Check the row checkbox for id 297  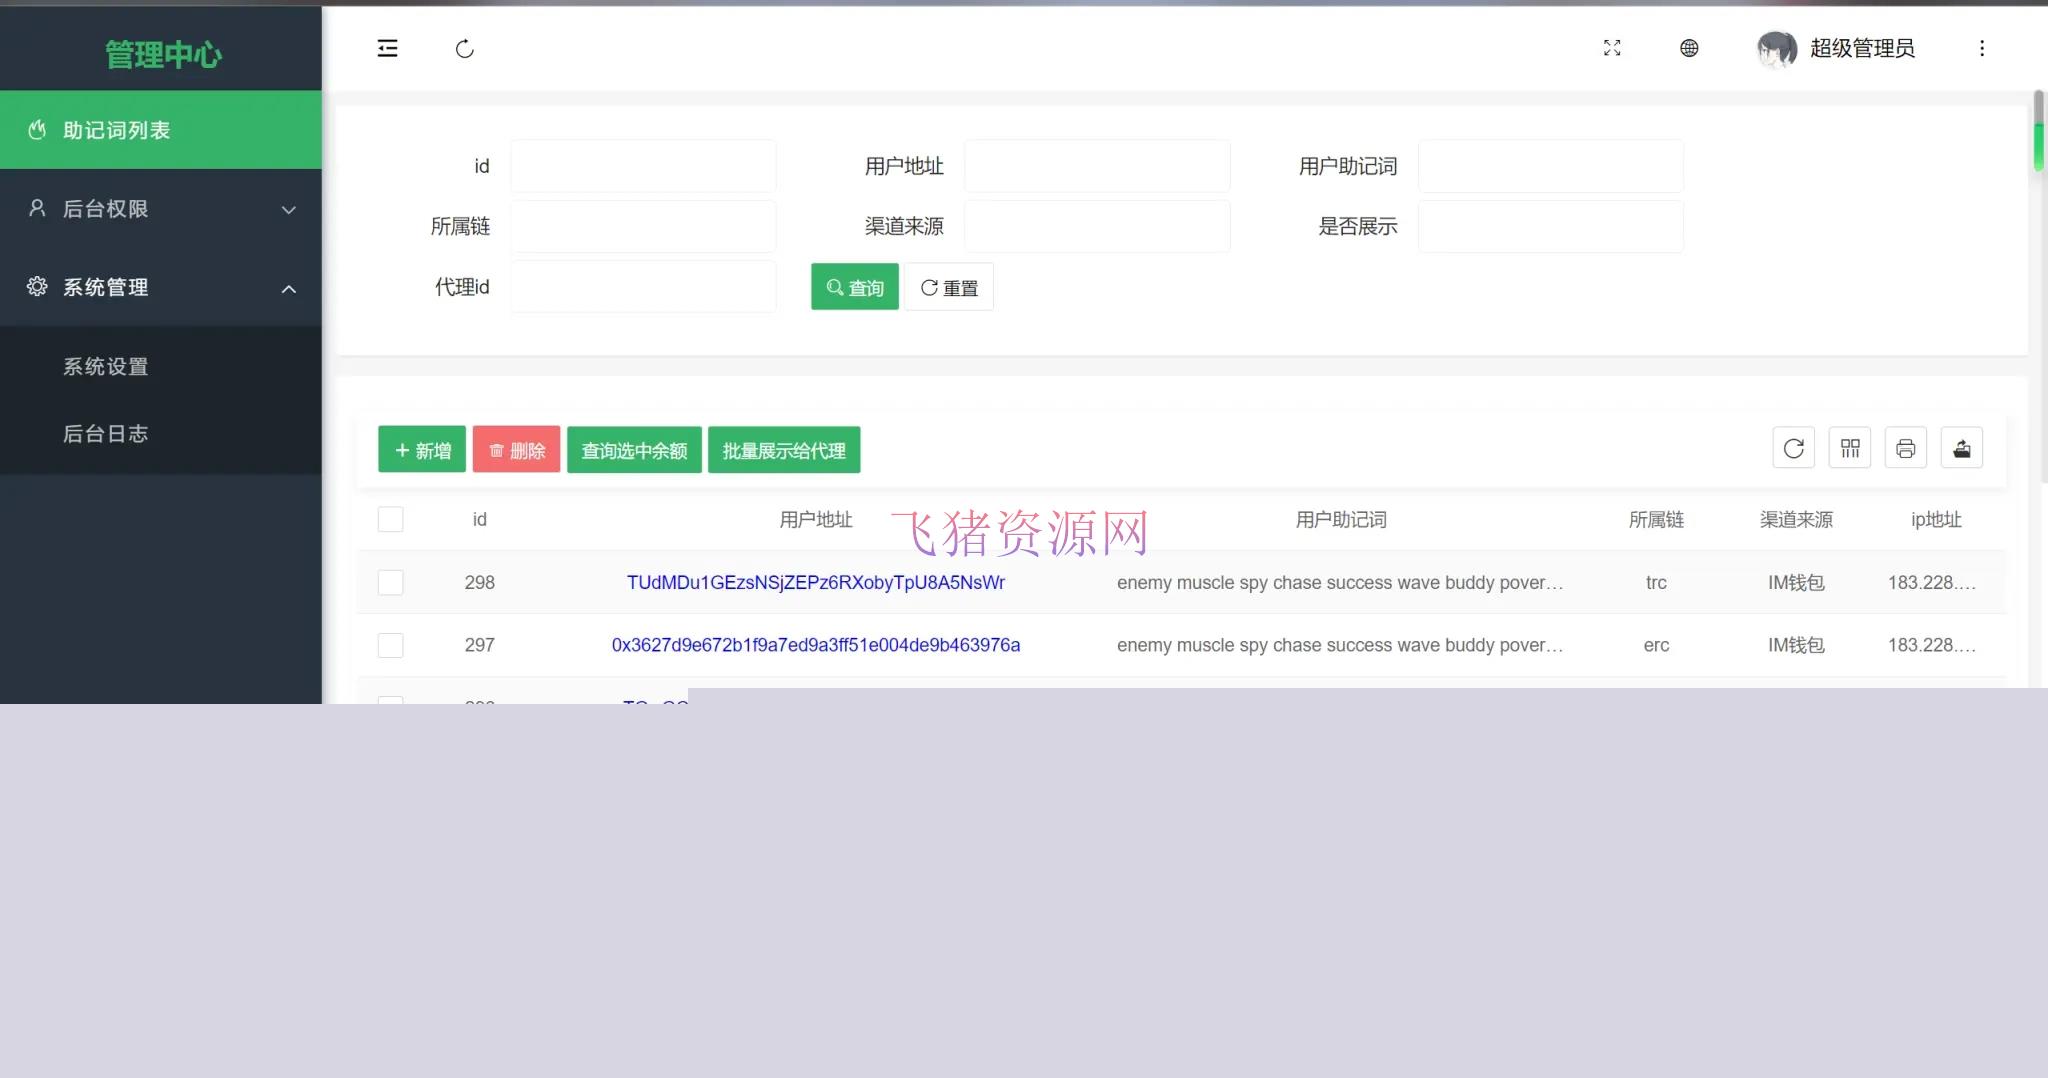390,645
